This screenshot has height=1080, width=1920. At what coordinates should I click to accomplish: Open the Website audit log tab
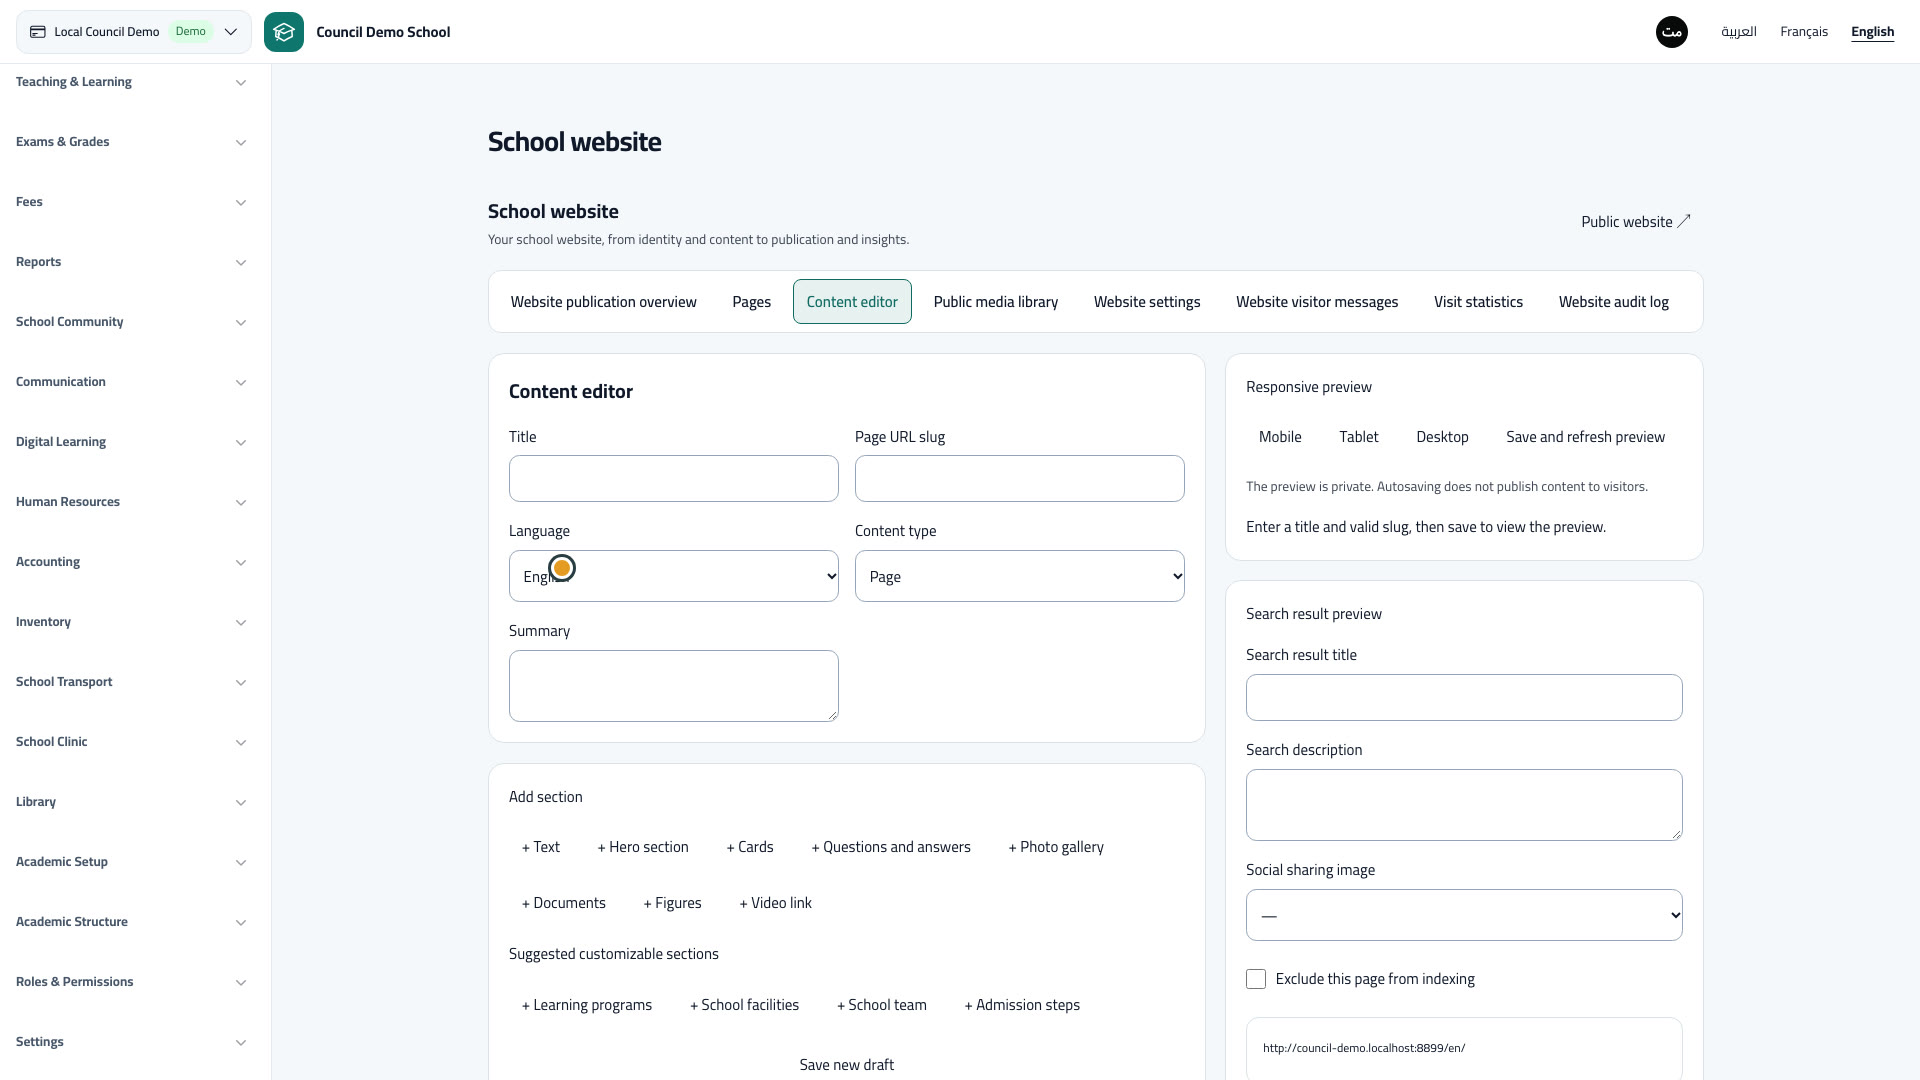pyautogui.click(x=1614, y=302)
